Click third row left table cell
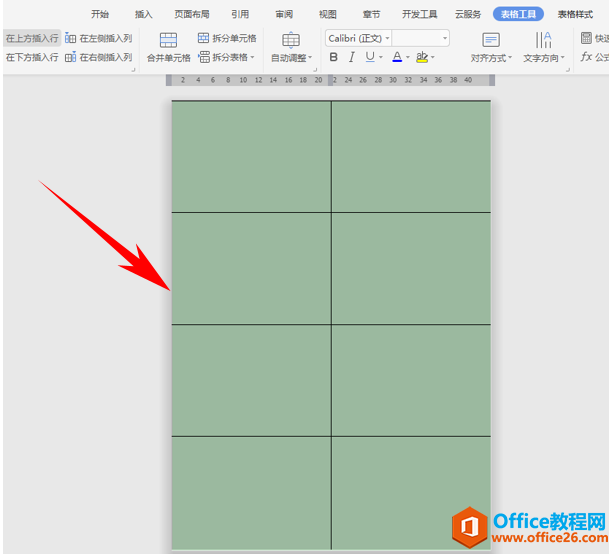This screenshot has height=555, width=615. click(x=251, y=380)
